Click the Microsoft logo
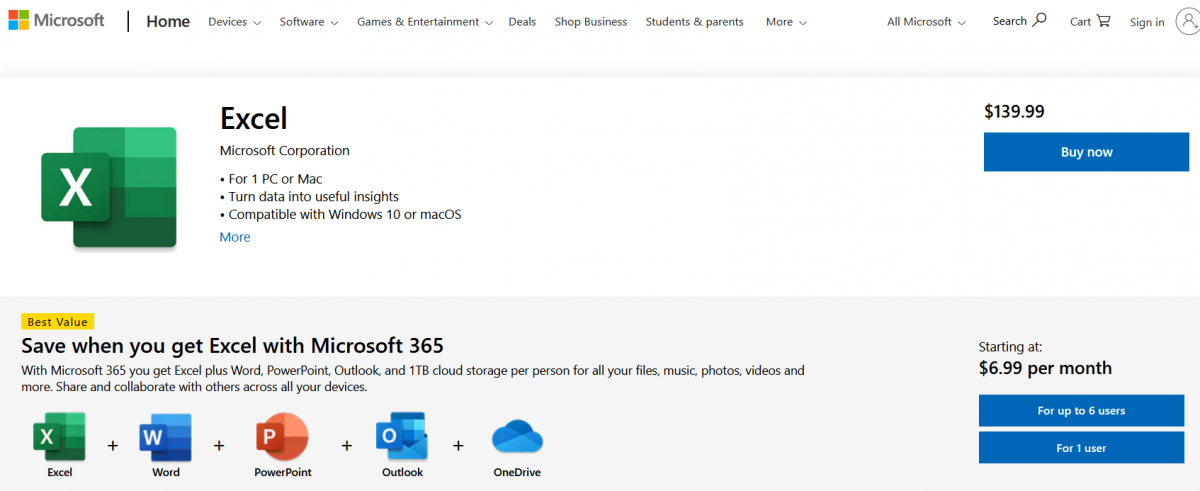The image size is (1200, 491). (x=56, y=20)
